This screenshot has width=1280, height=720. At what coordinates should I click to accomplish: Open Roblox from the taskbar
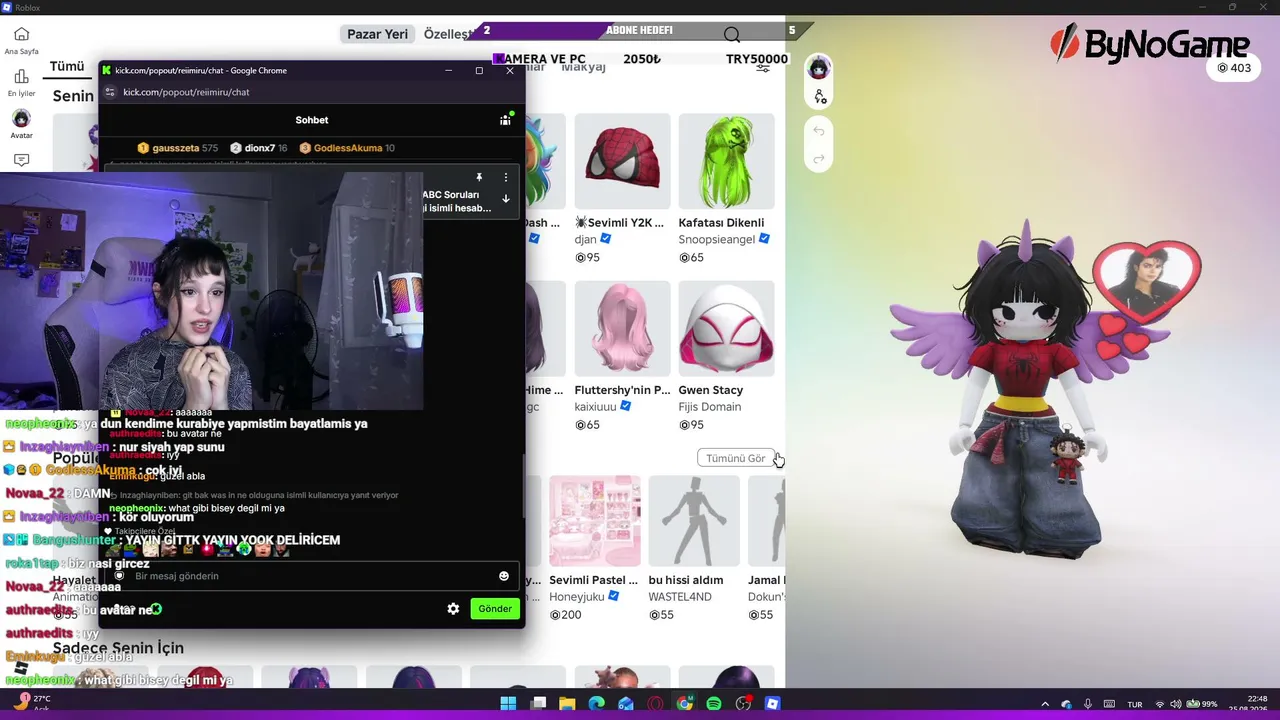772,704
